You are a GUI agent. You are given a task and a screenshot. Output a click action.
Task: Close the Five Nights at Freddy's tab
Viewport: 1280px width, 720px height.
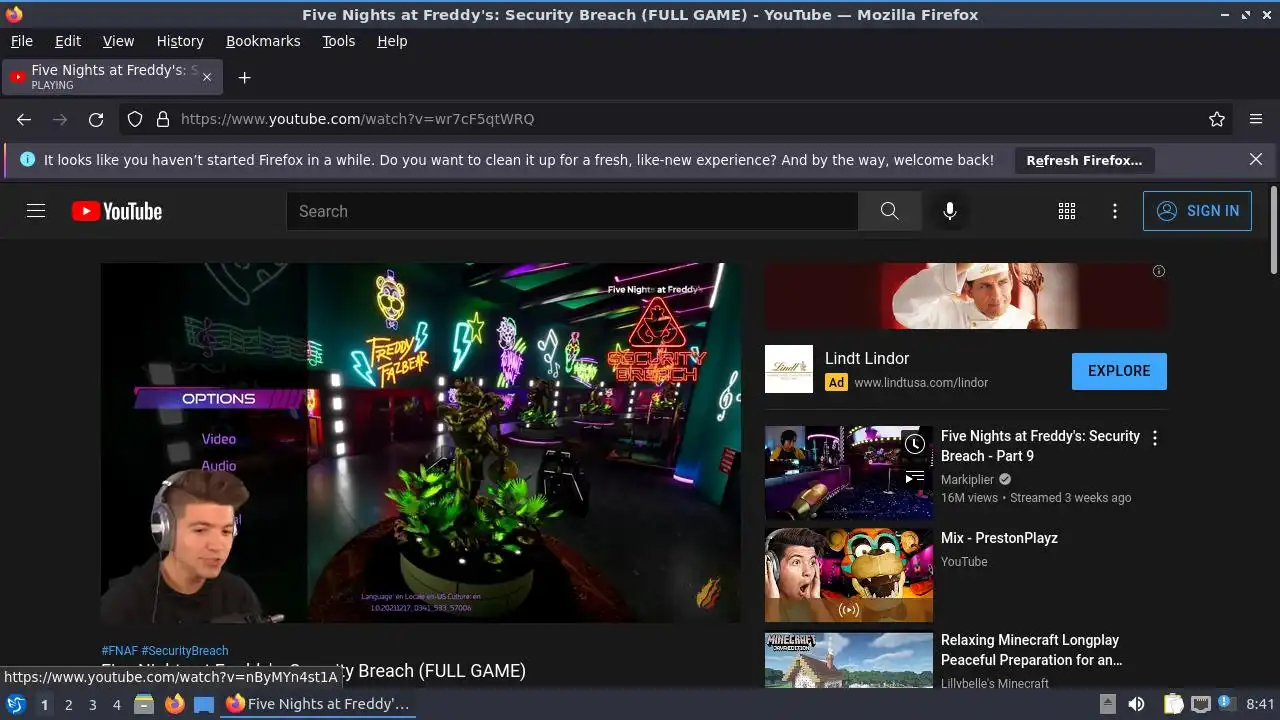[x=207, y=77]
